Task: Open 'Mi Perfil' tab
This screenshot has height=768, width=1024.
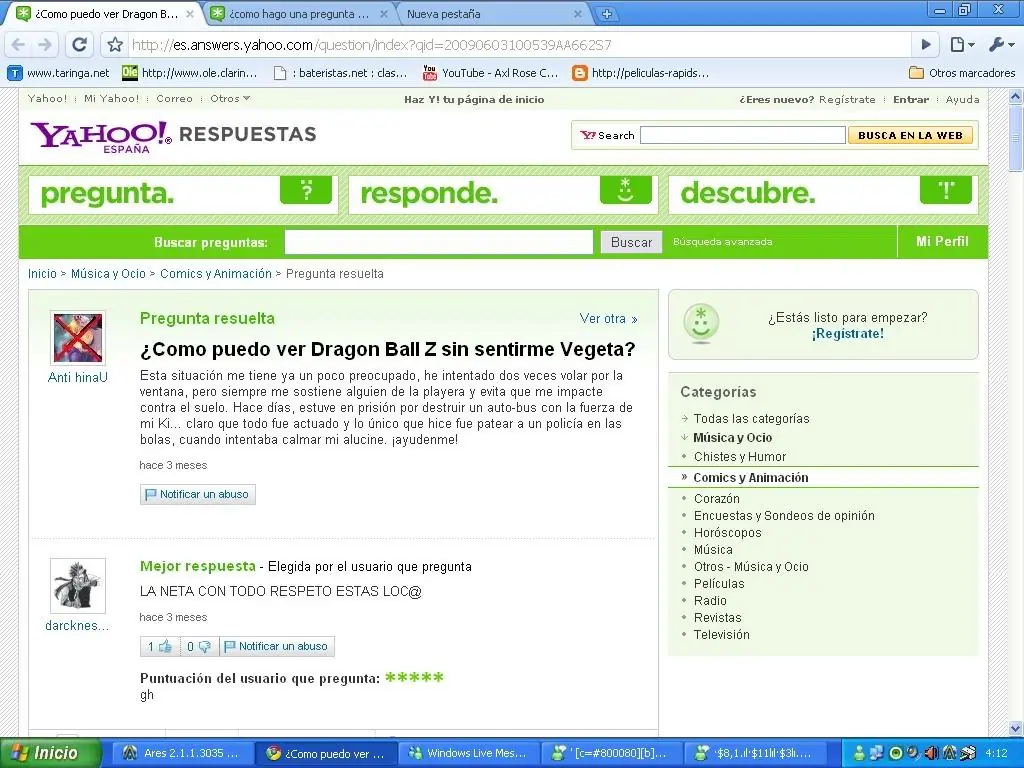Action: coord(942,242)
